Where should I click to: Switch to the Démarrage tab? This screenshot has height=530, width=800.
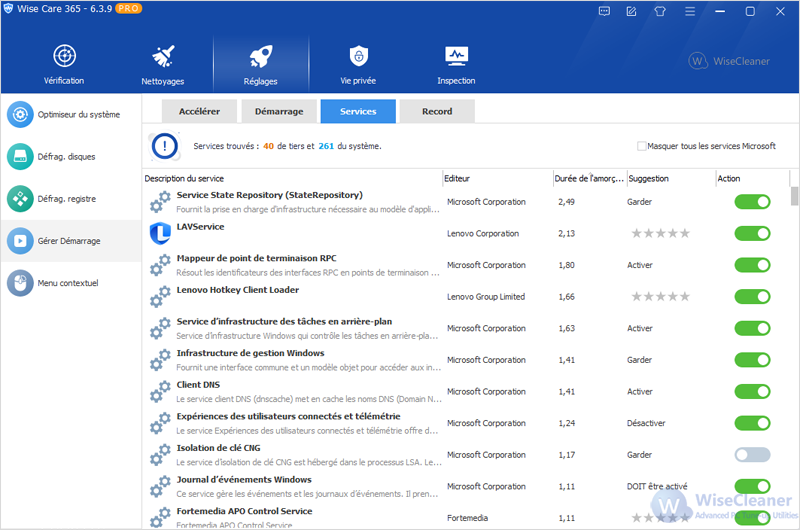pyautogui.click(x=279, y=111)
